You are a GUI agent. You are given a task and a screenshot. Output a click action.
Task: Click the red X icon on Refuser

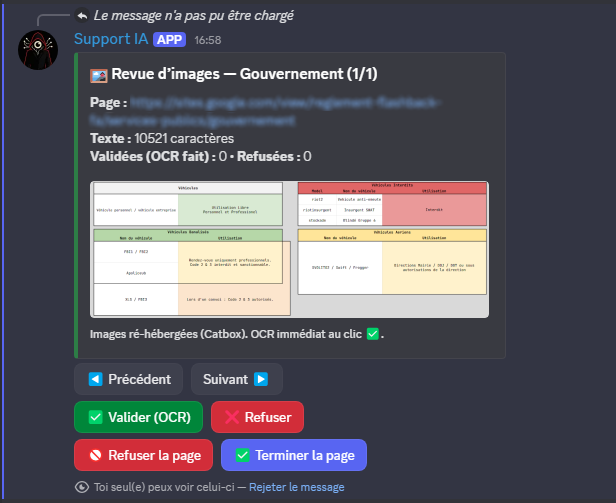click(231, 418)
